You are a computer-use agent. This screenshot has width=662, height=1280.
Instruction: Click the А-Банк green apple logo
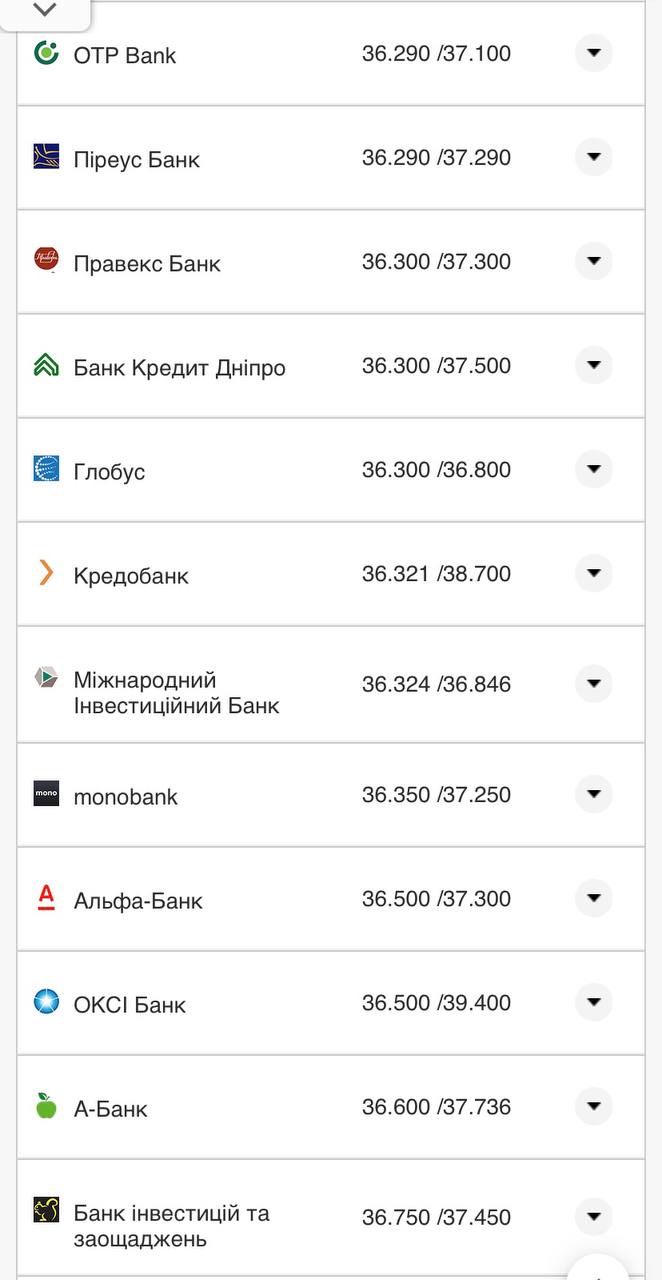45,1108
